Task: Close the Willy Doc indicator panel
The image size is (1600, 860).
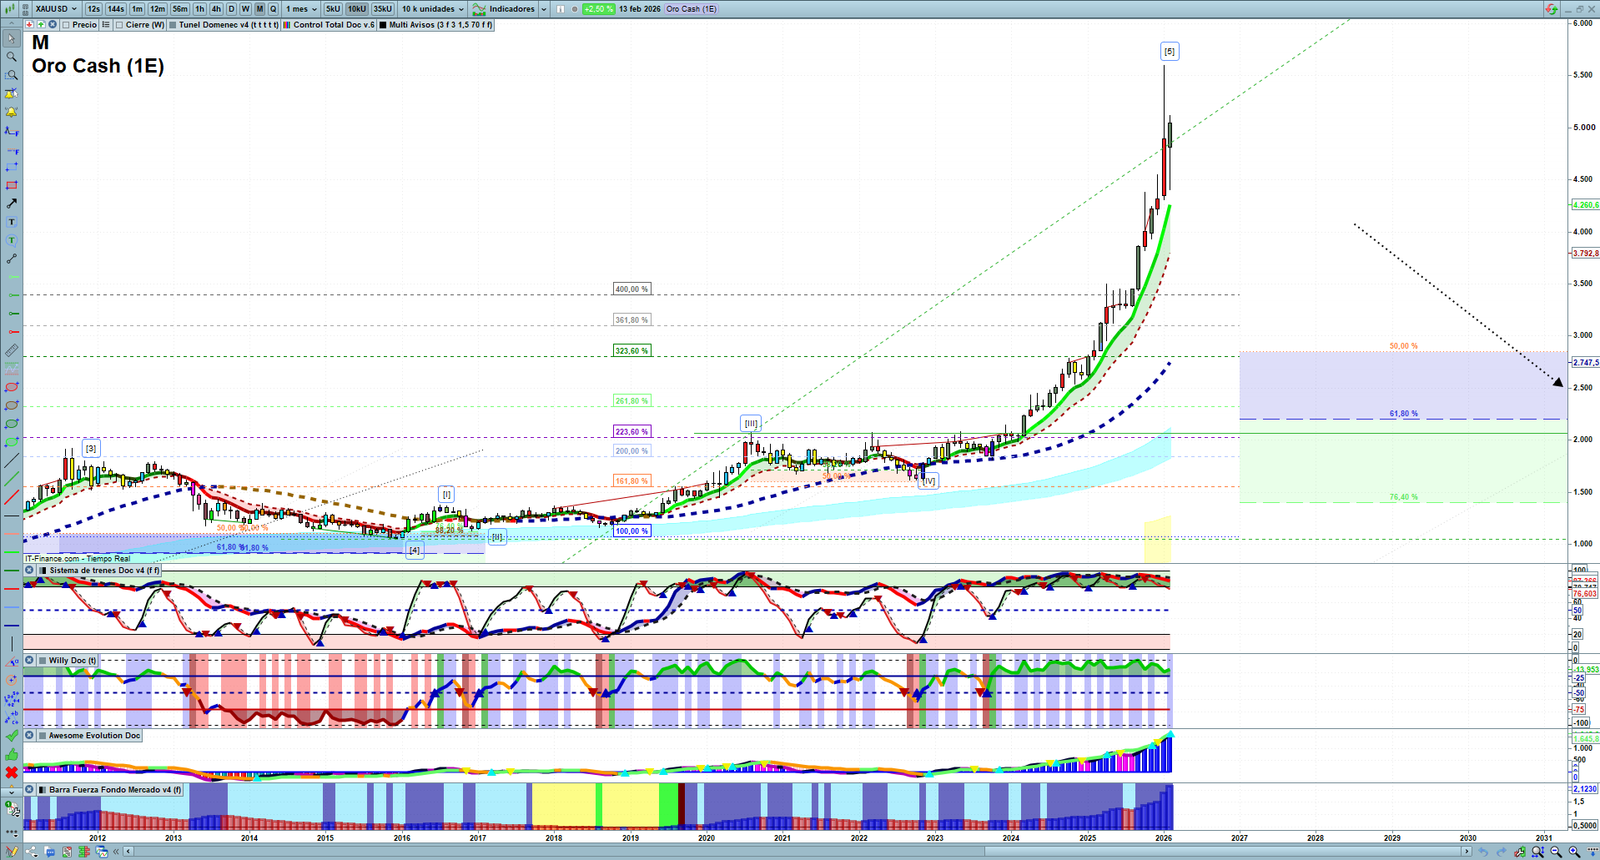Action: point(30,661)
